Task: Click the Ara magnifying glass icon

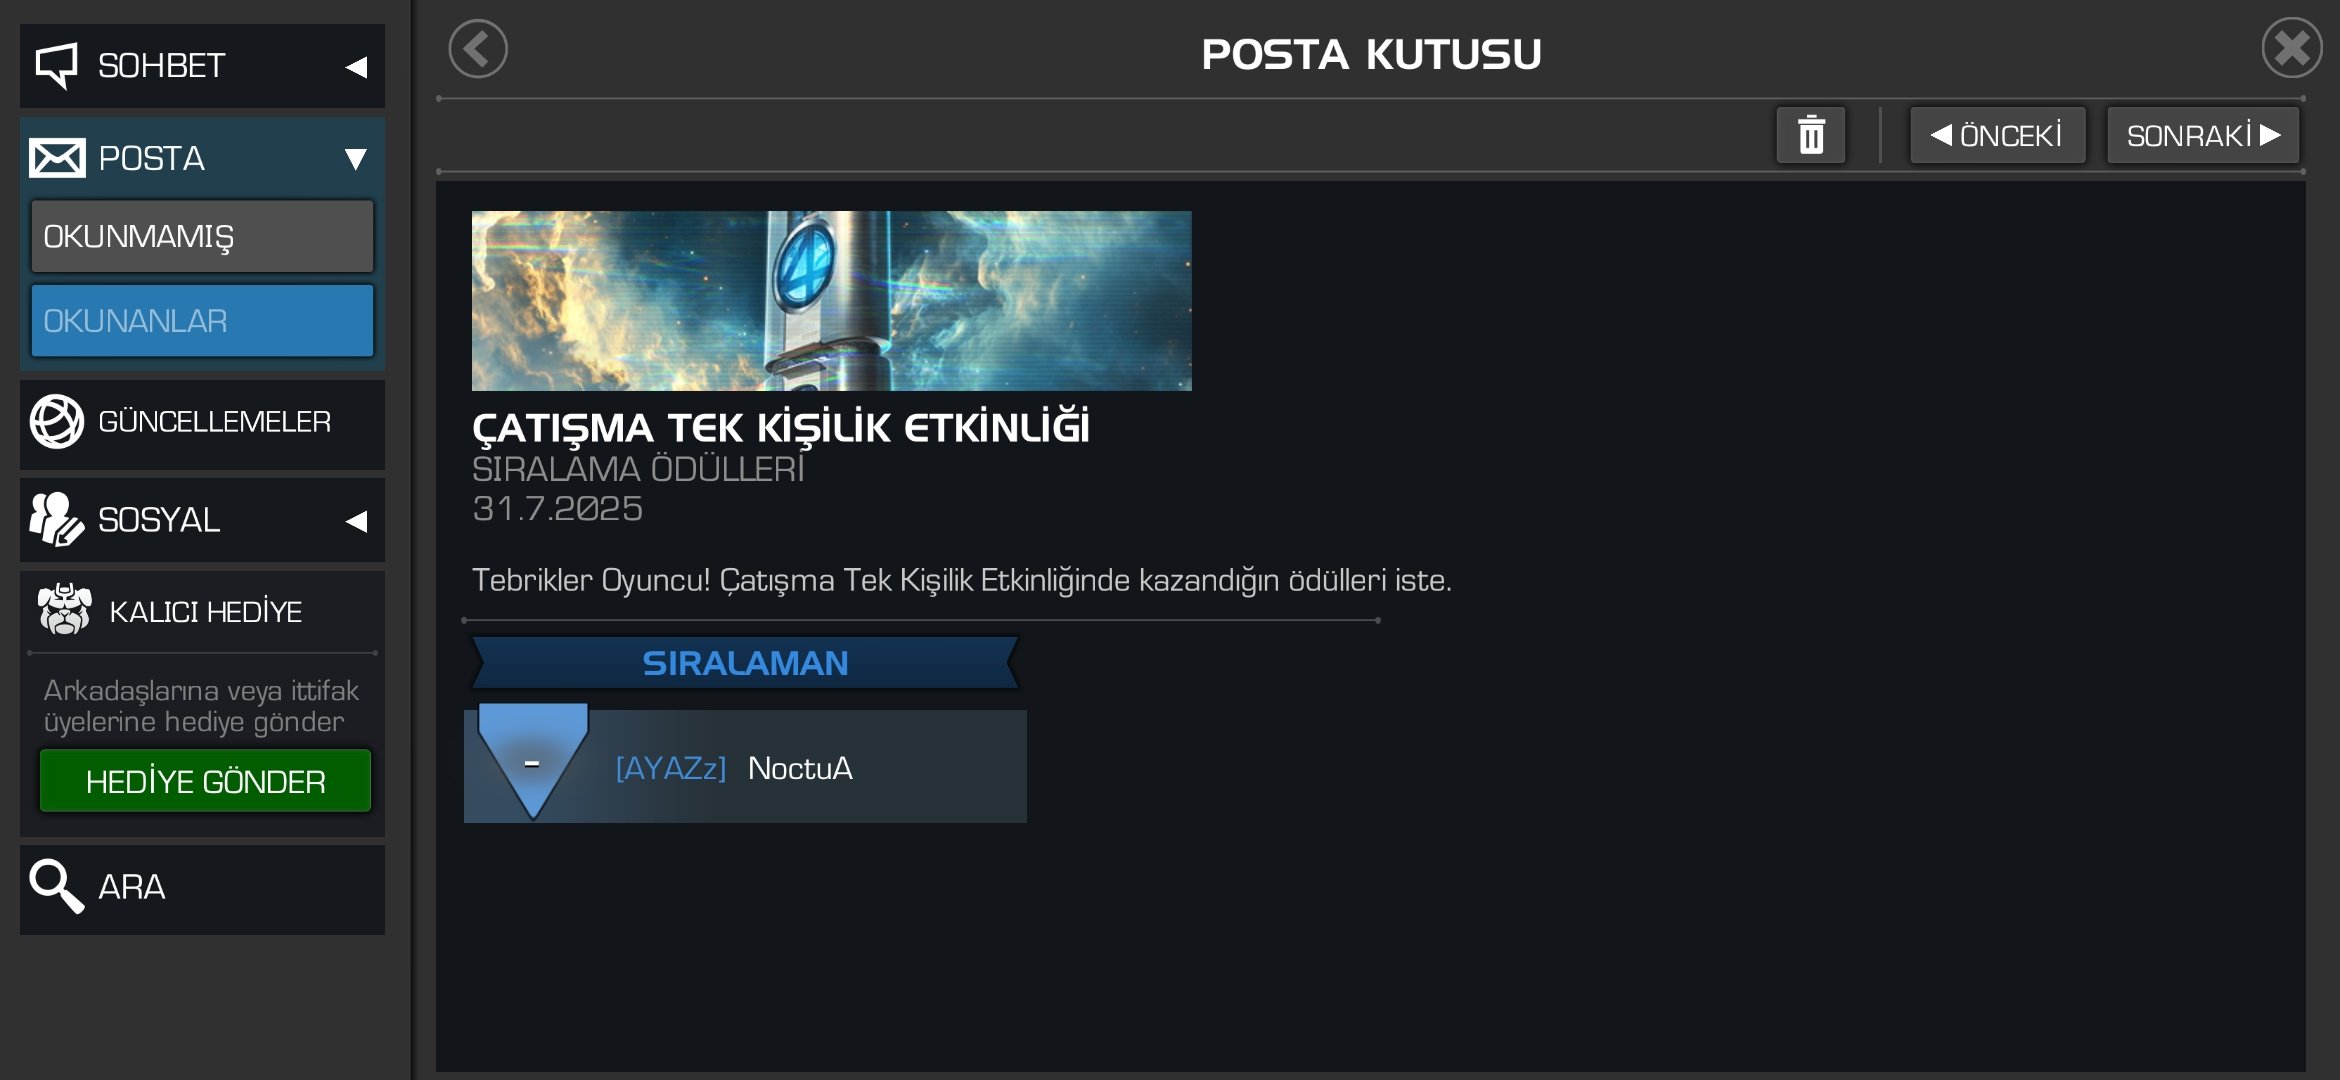Action: coord(57,886)
